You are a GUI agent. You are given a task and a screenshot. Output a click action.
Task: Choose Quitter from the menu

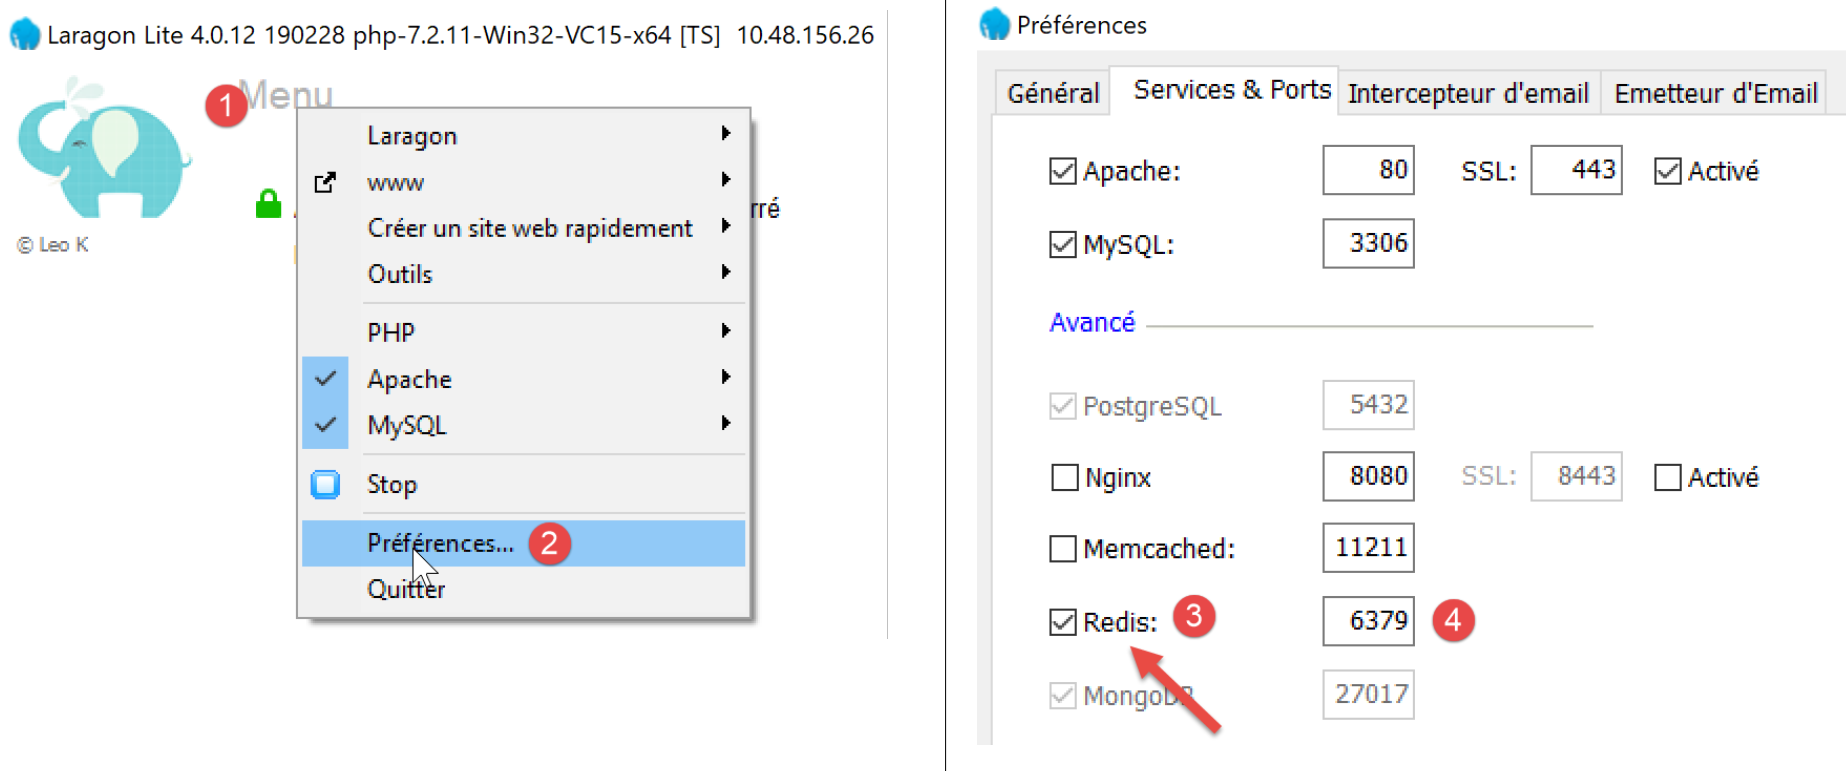pos(406,589)
